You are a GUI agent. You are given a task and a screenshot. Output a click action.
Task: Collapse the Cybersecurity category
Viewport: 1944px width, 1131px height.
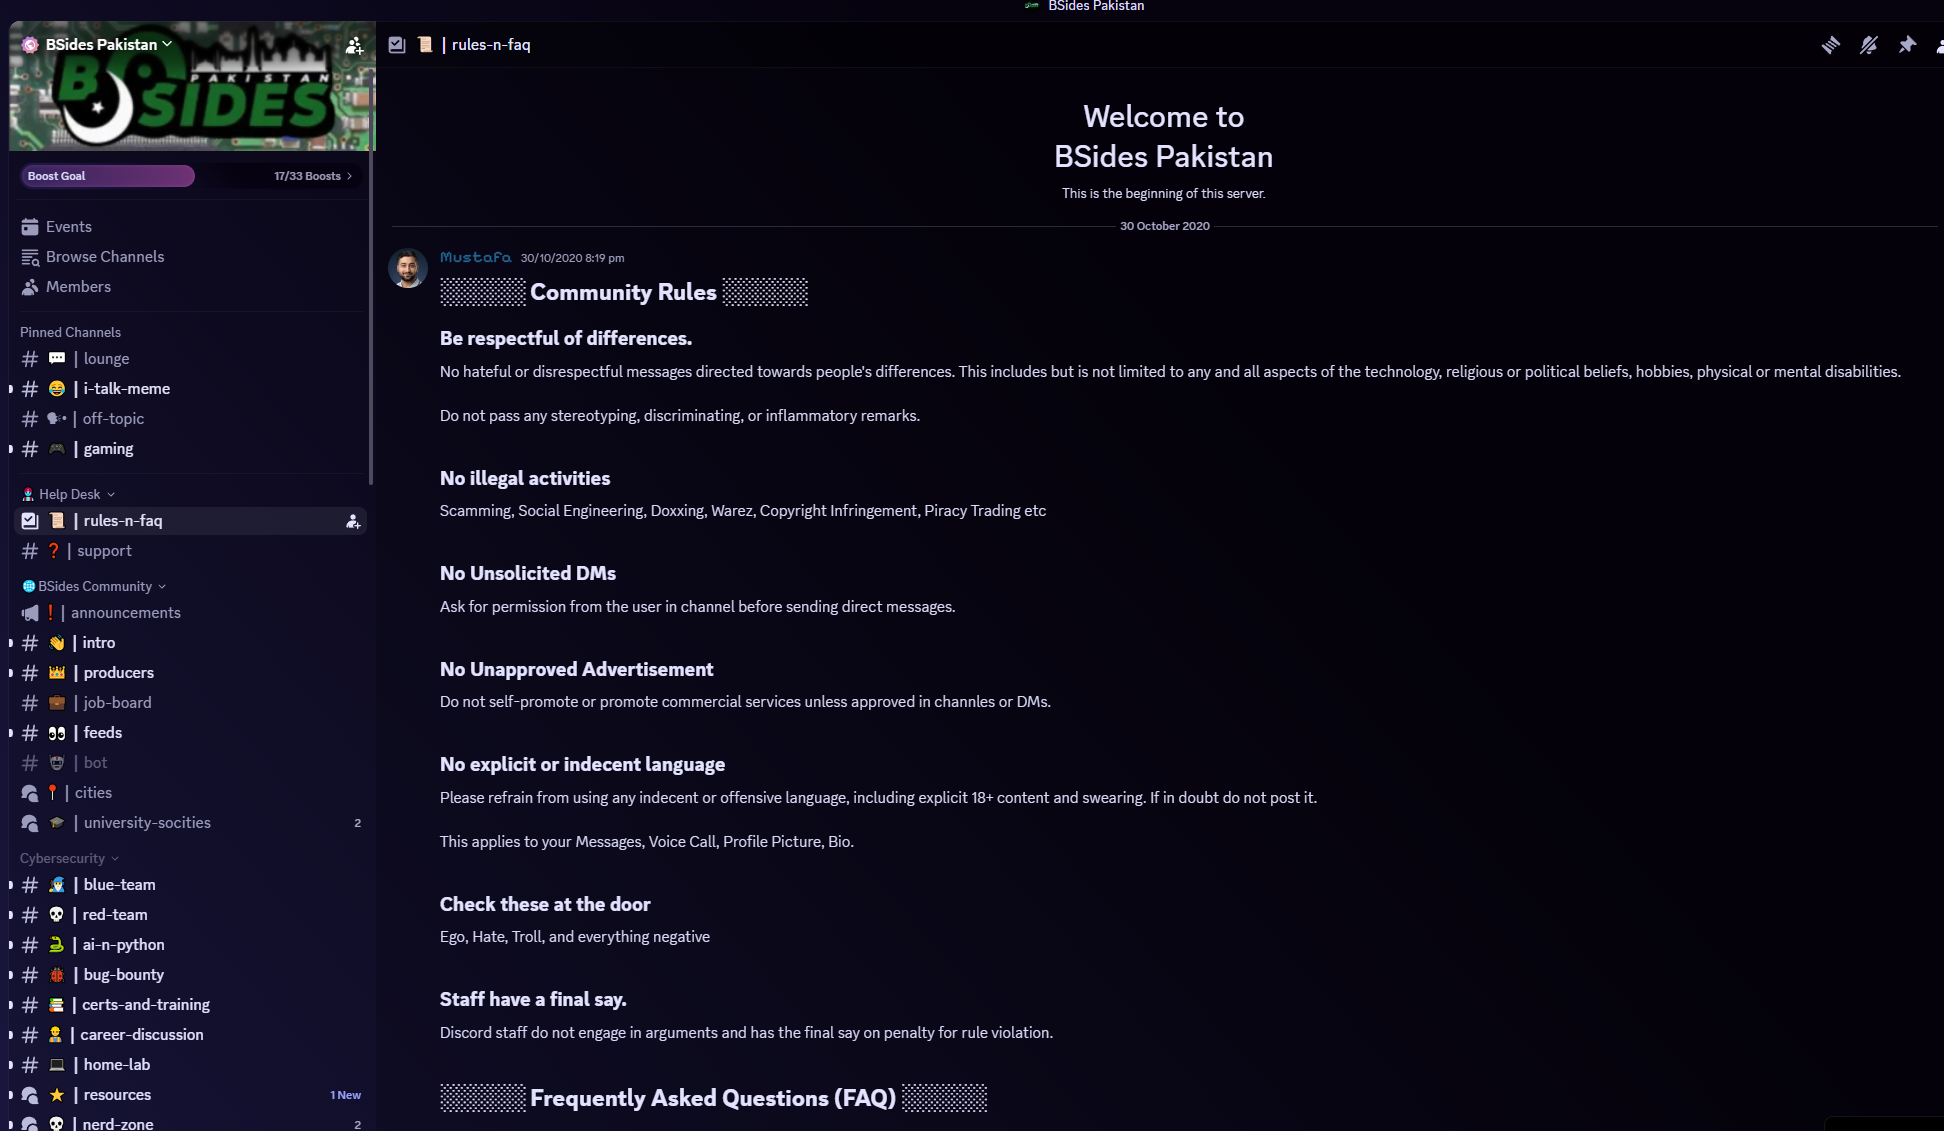[69, 858]
